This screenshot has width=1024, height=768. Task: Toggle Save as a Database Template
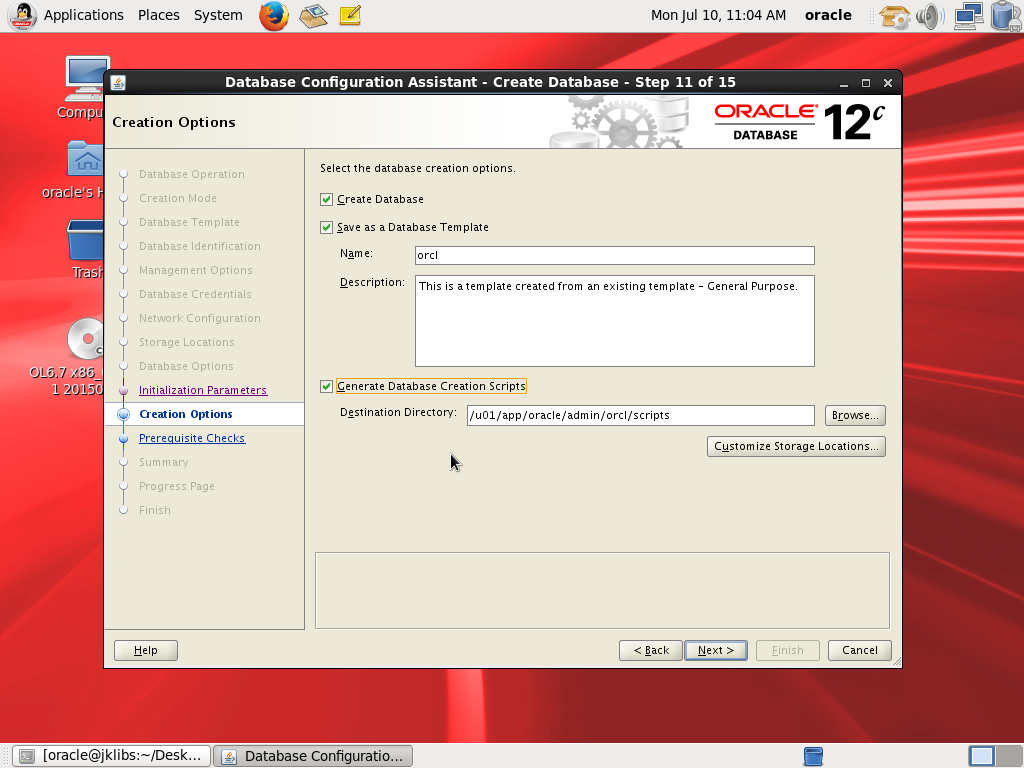[326, 227]
